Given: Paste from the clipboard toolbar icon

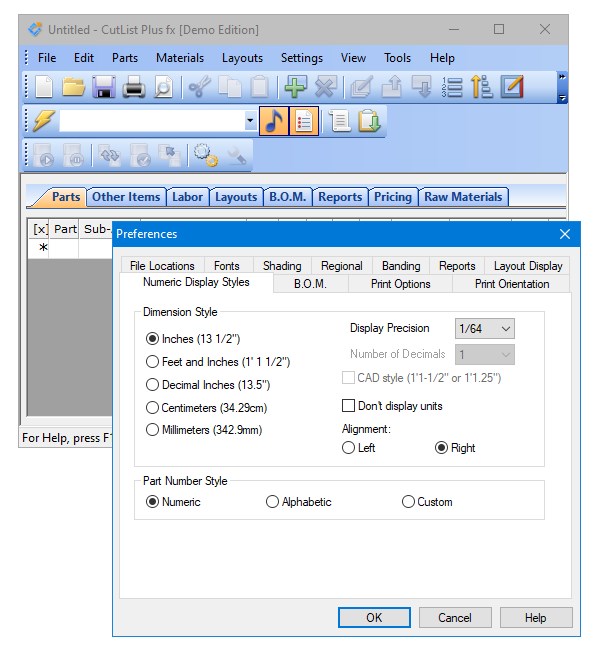Looking at the screenshot, I should 259,87.
